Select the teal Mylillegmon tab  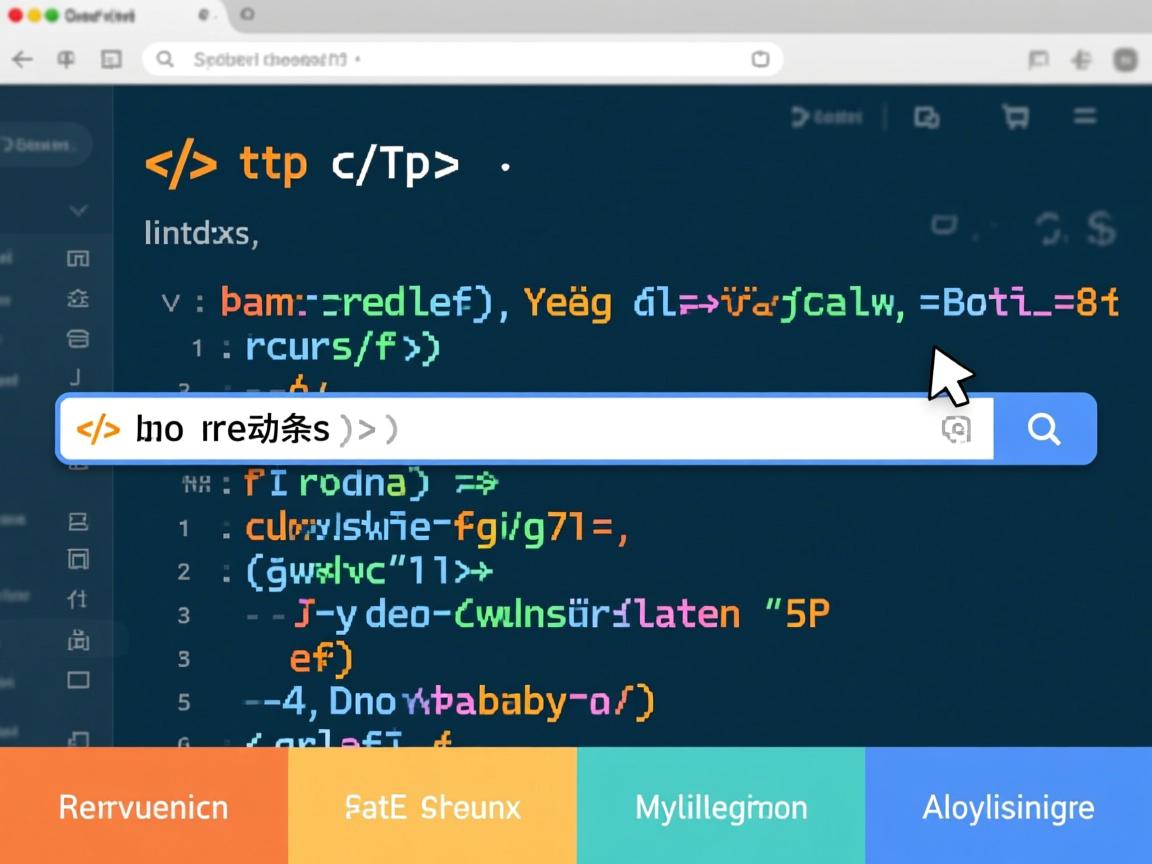coord(720,806)
